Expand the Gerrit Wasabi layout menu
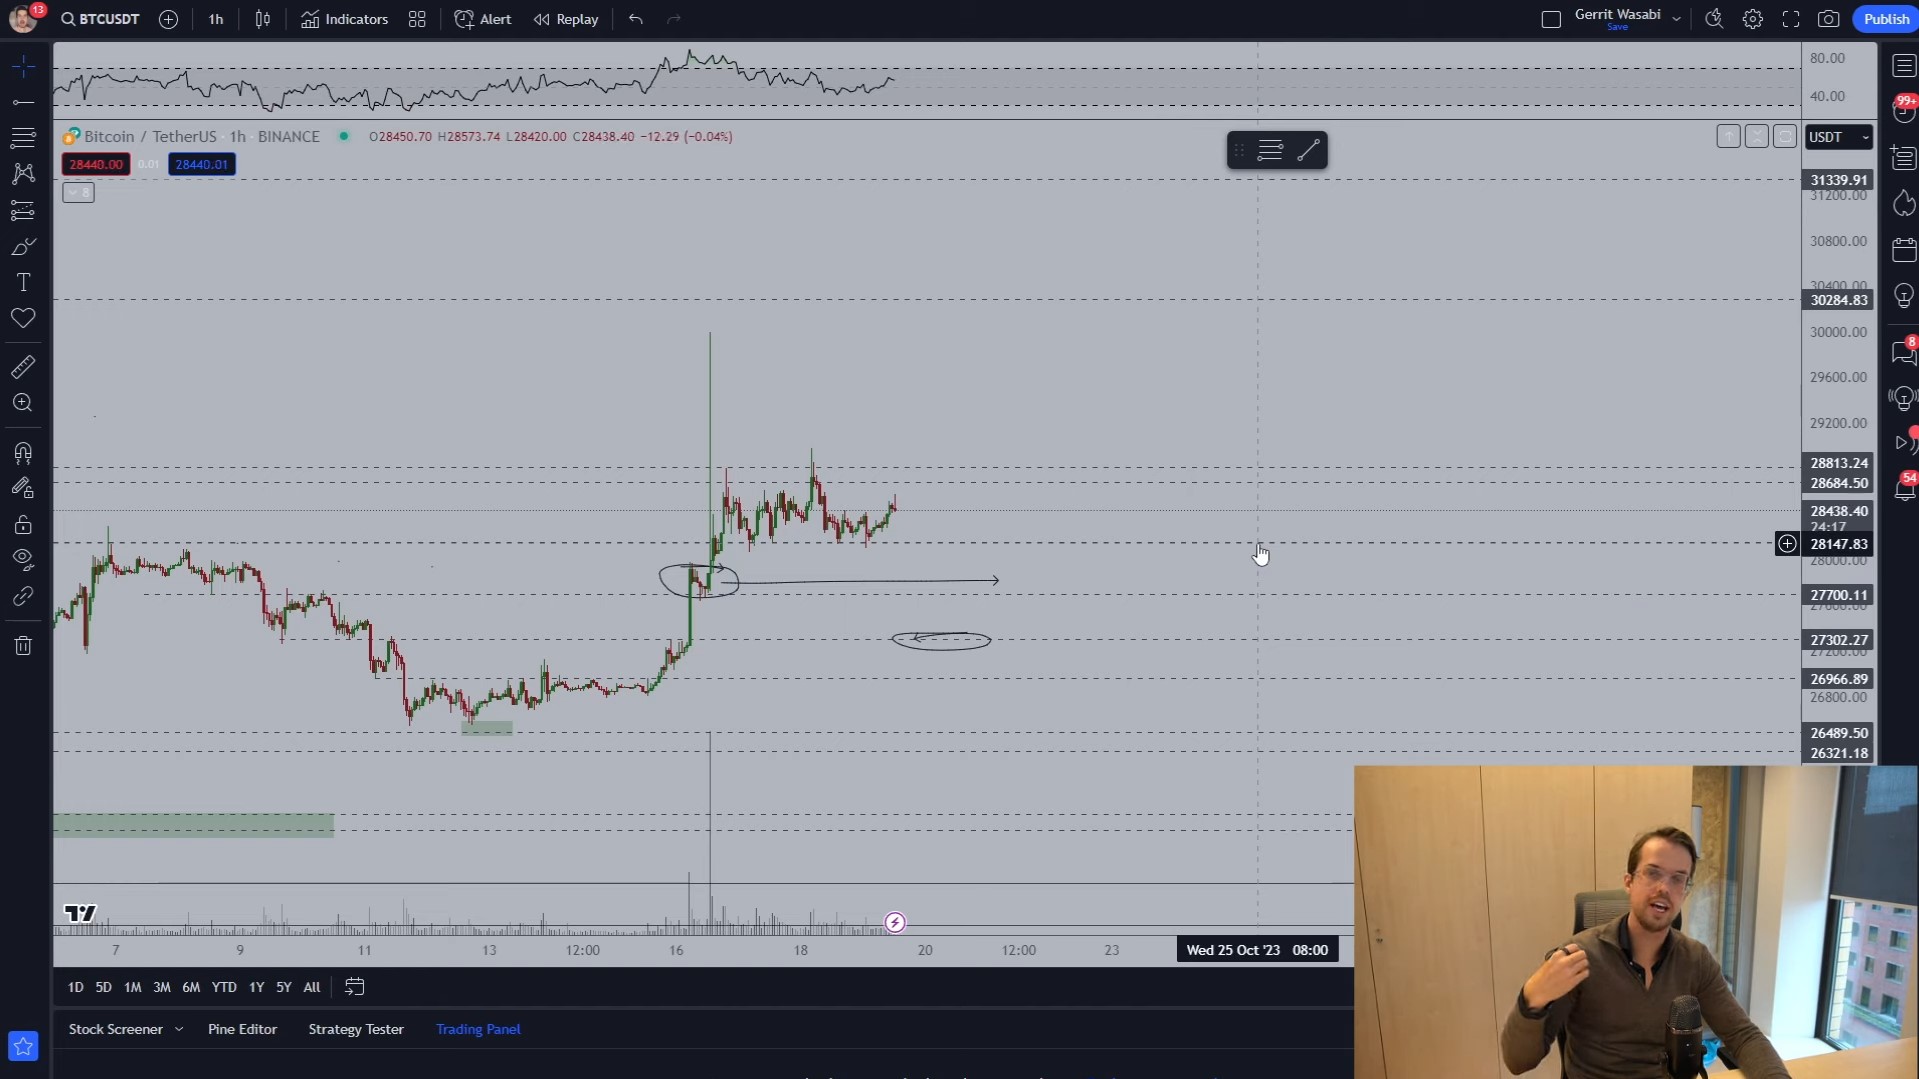This screenshot has height=1079, width=1919. coord(1676,19)
